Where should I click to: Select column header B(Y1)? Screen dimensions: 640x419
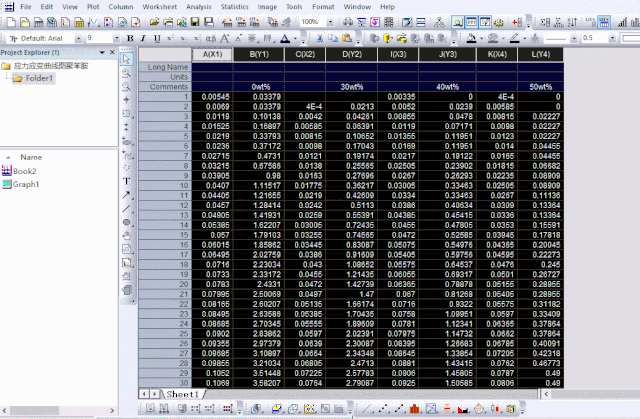(x=259, y=54)
